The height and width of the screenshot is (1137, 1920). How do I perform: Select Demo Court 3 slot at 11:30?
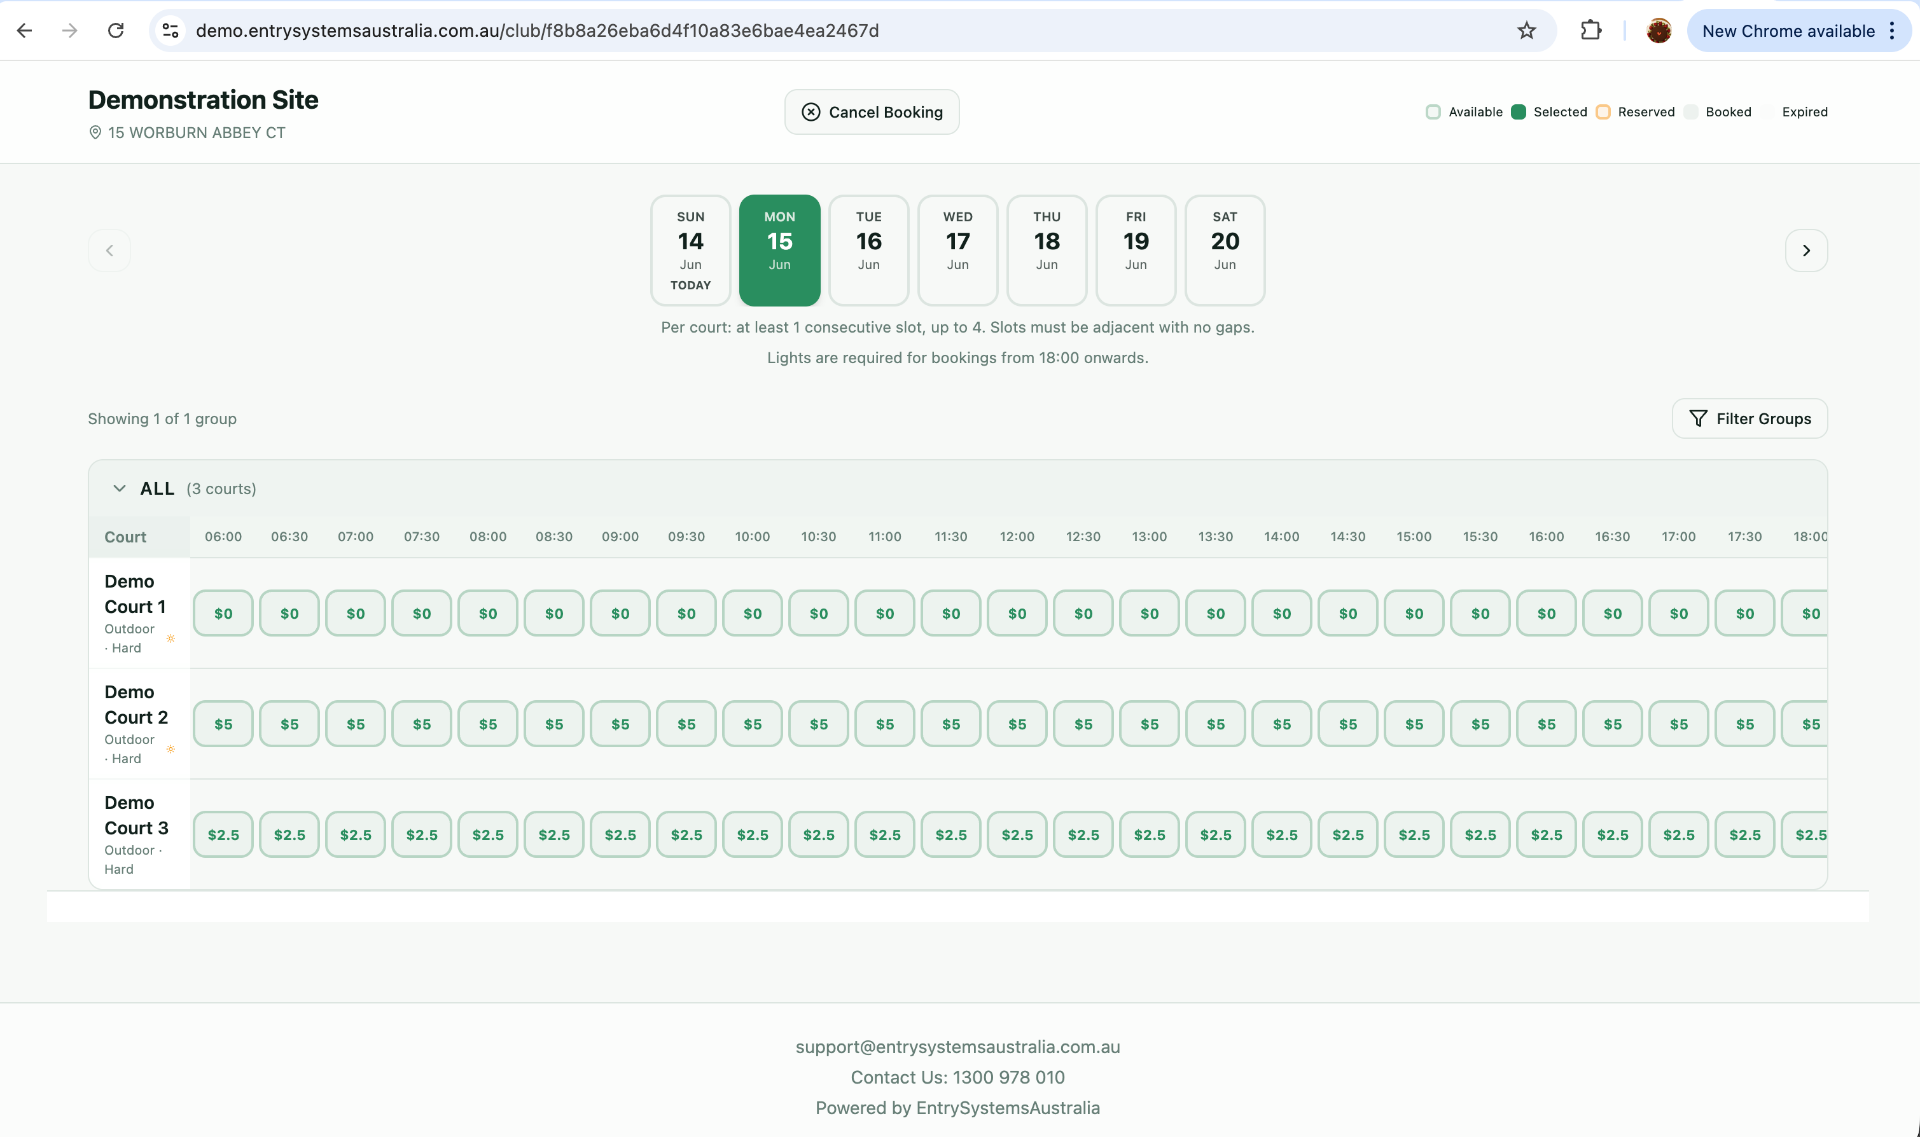[x=951, y=834]
